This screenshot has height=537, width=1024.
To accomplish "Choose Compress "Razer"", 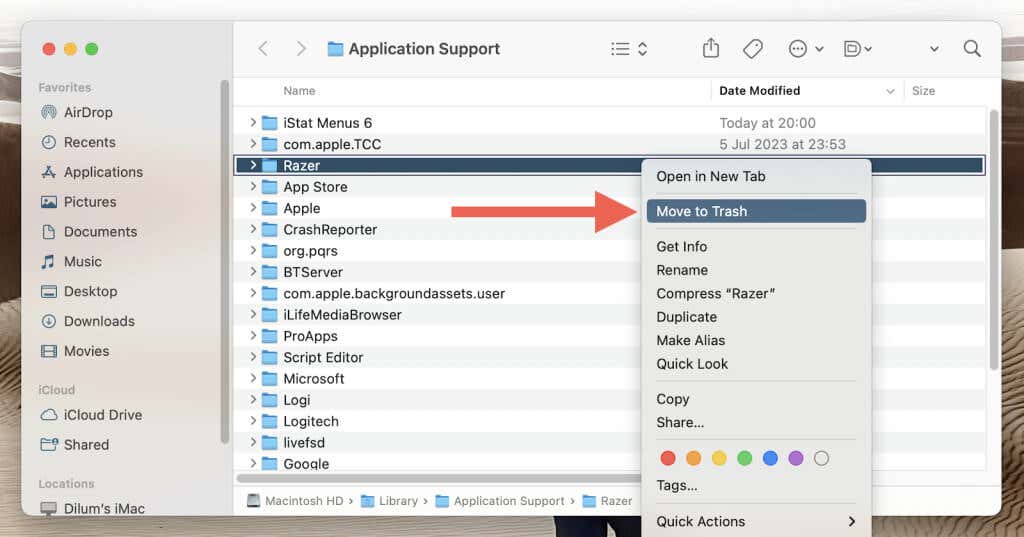I will pos(756,293).
